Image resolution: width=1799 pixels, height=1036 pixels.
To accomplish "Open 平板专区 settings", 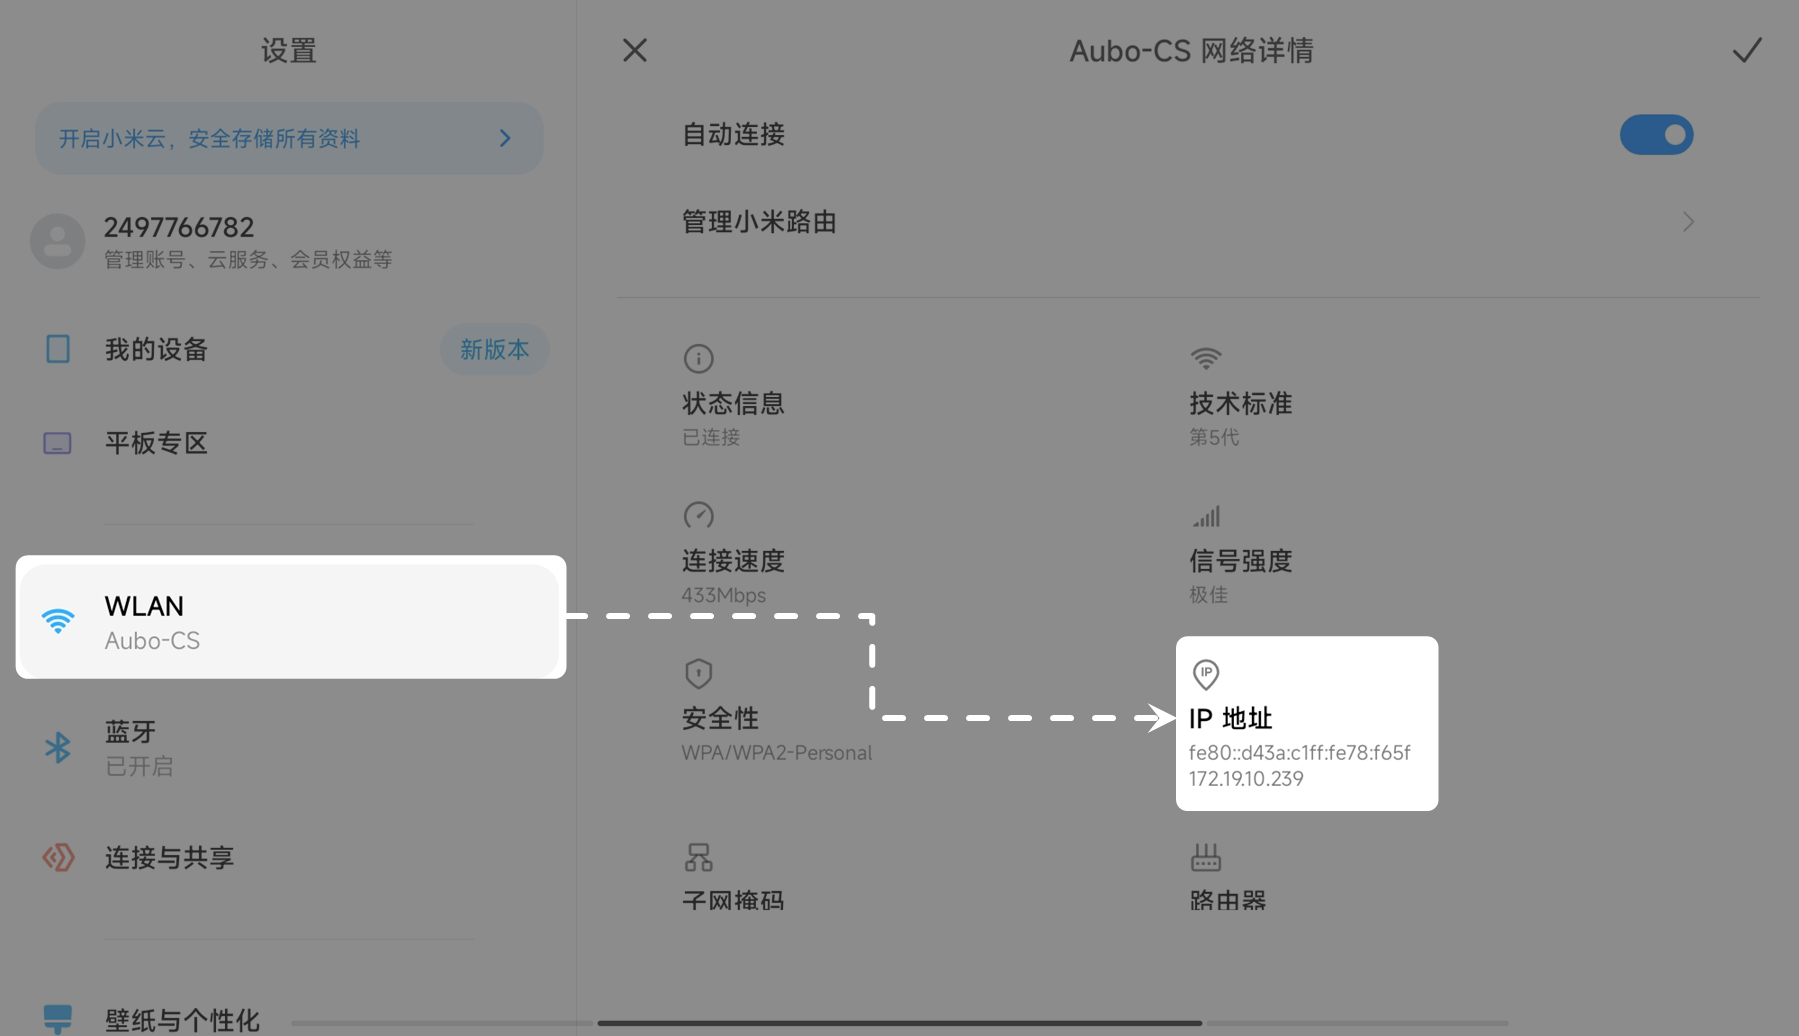I will [289, 443].
